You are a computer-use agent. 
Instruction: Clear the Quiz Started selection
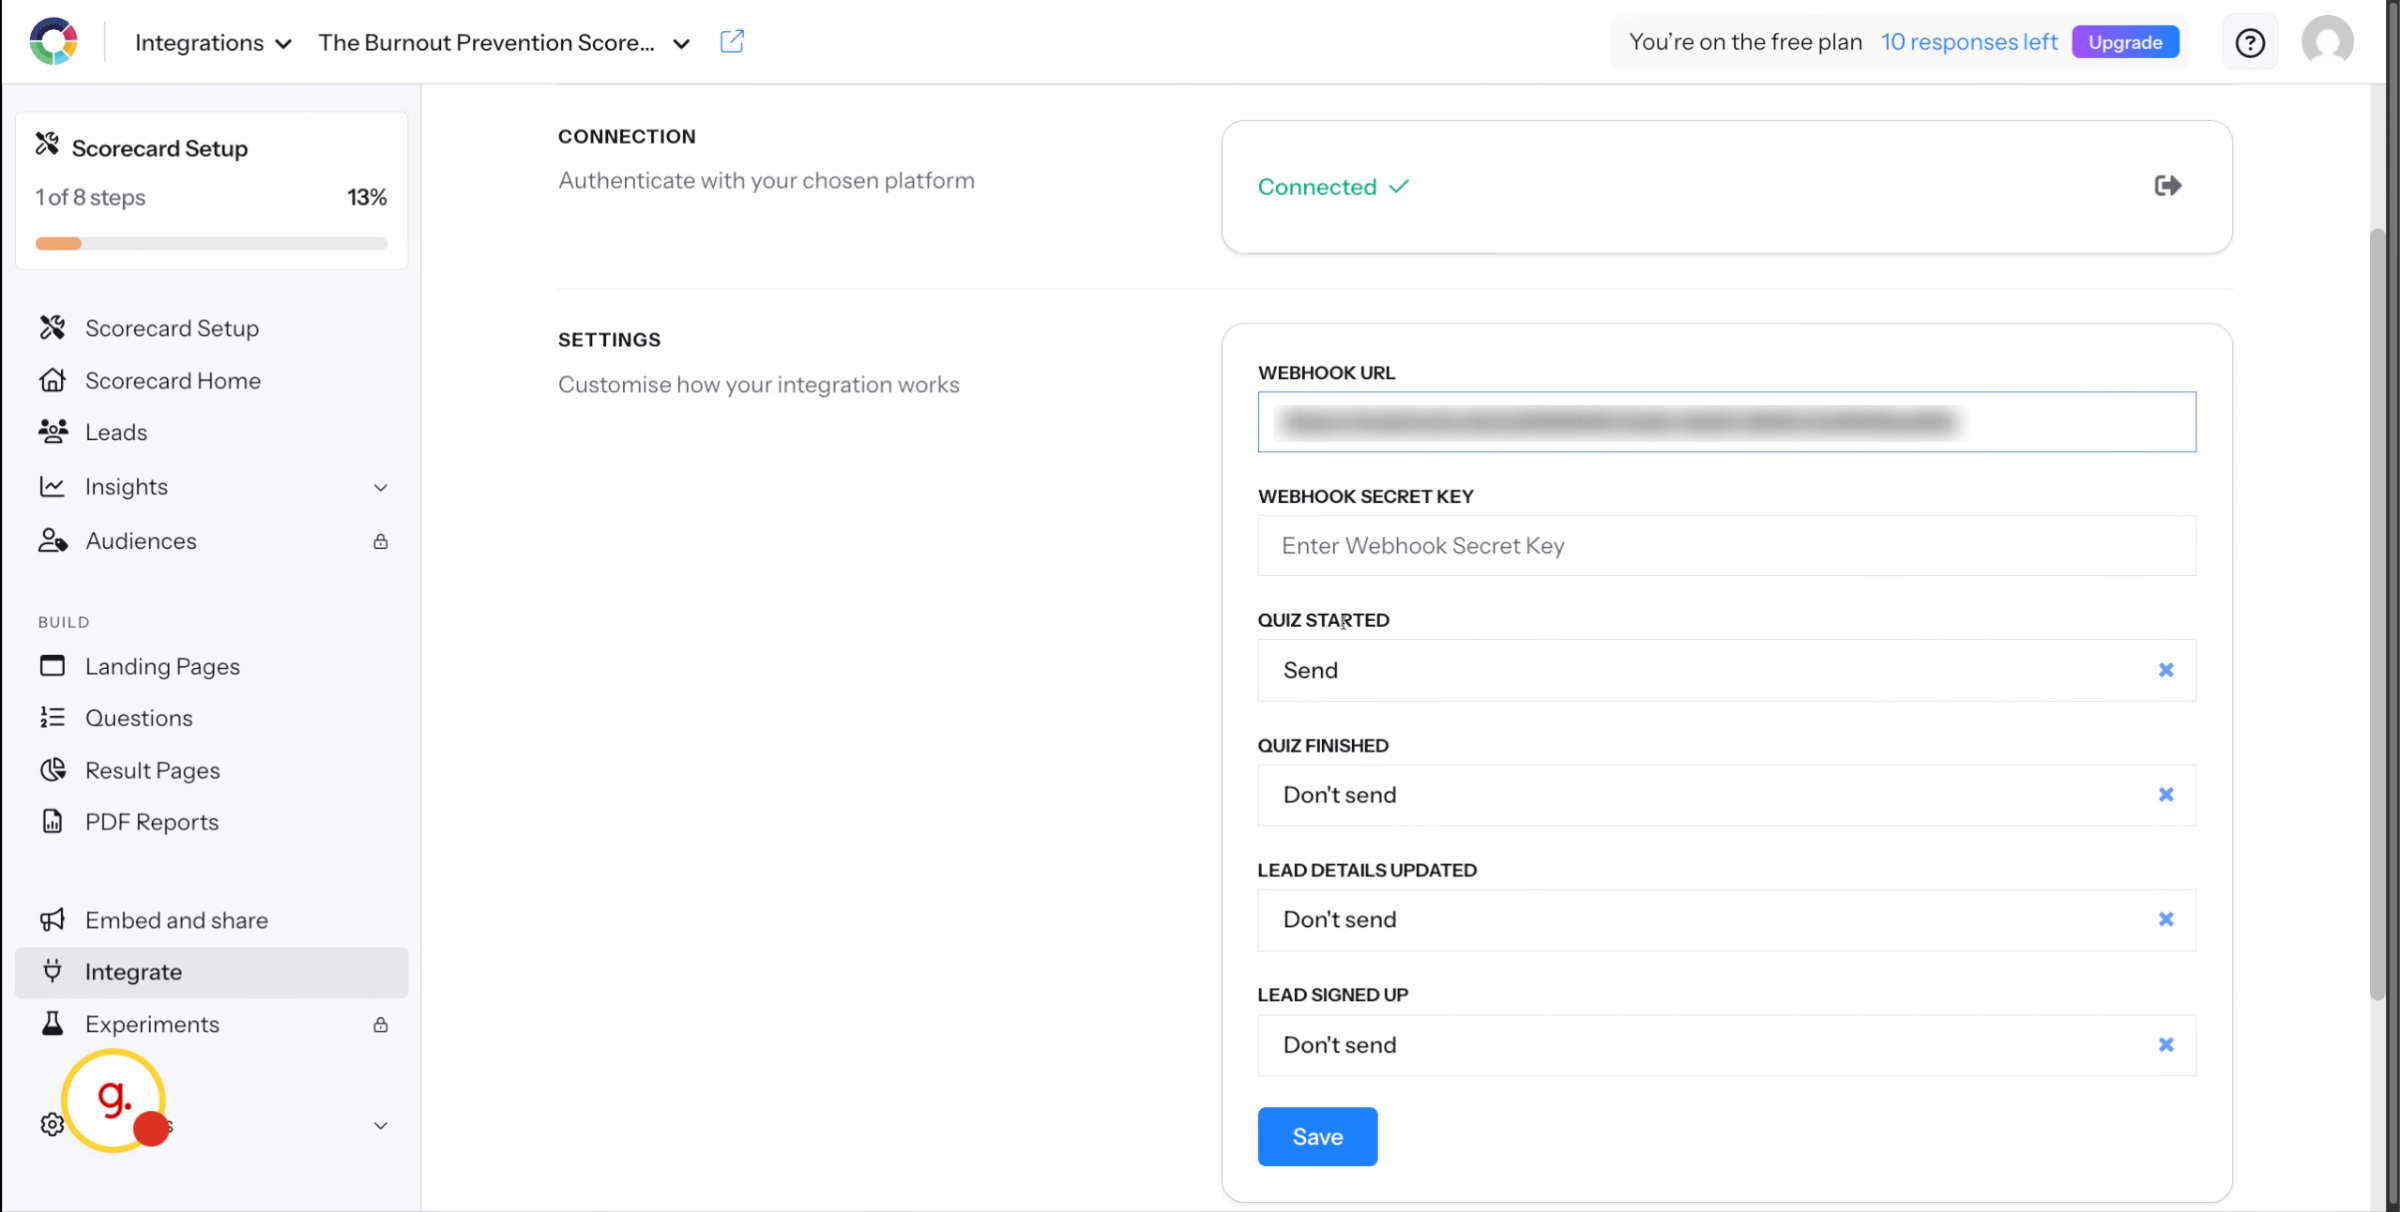pos(2166,670)
